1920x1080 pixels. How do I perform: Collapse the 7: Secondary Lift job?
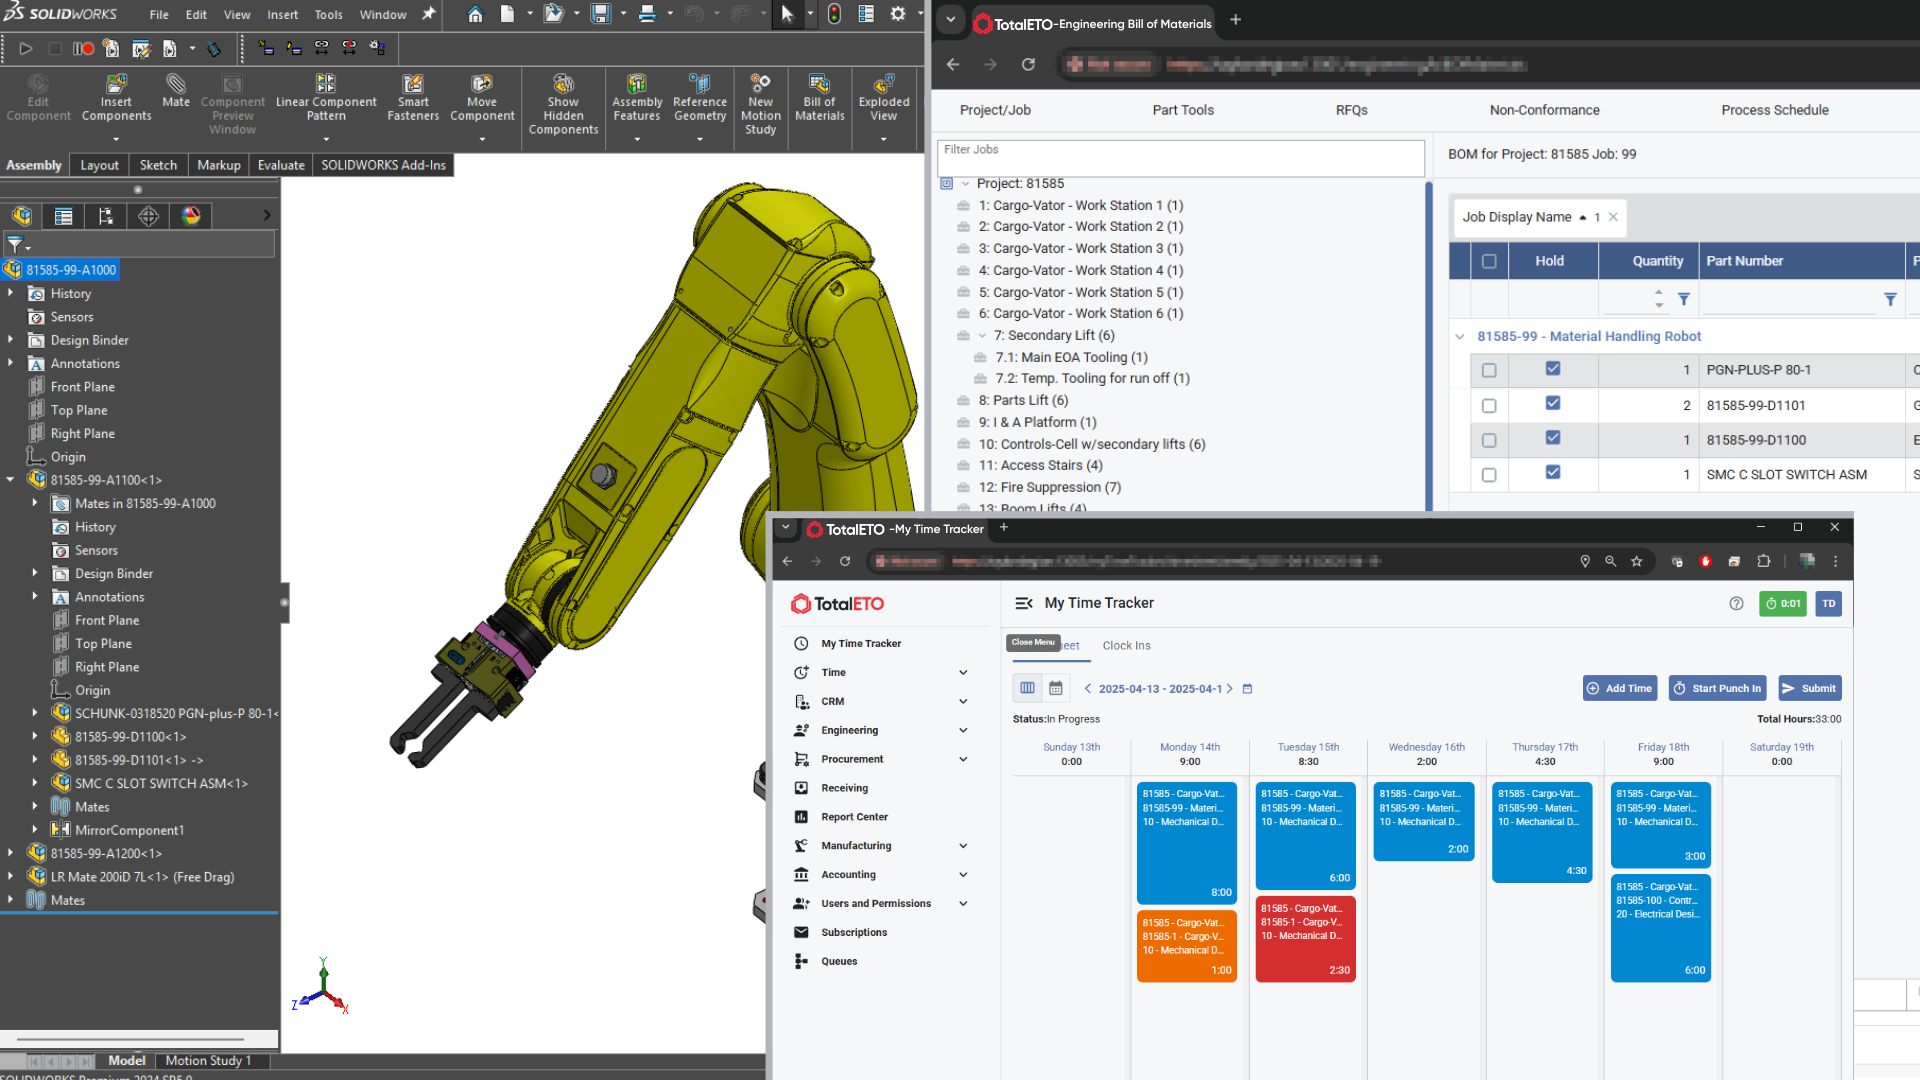click(x=982, y=336)
